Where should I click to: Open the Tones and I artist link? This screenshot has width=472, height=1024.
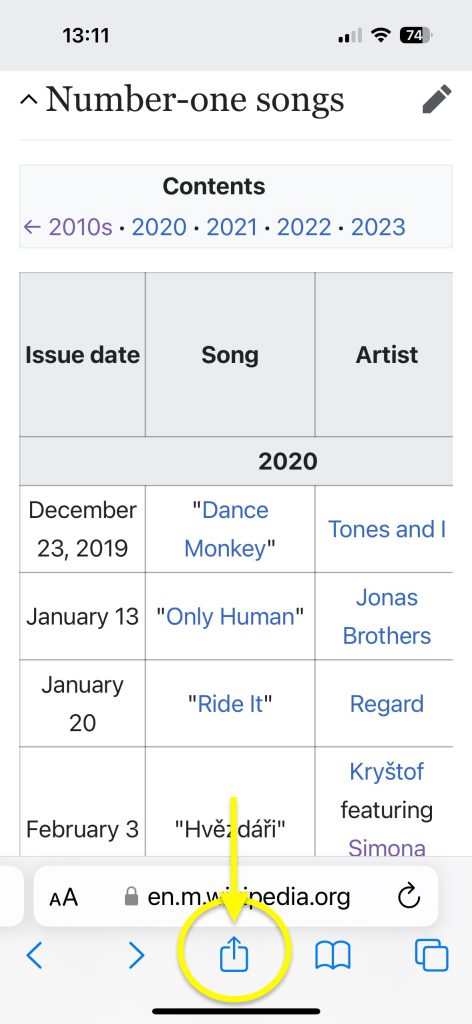pos(387,529)
